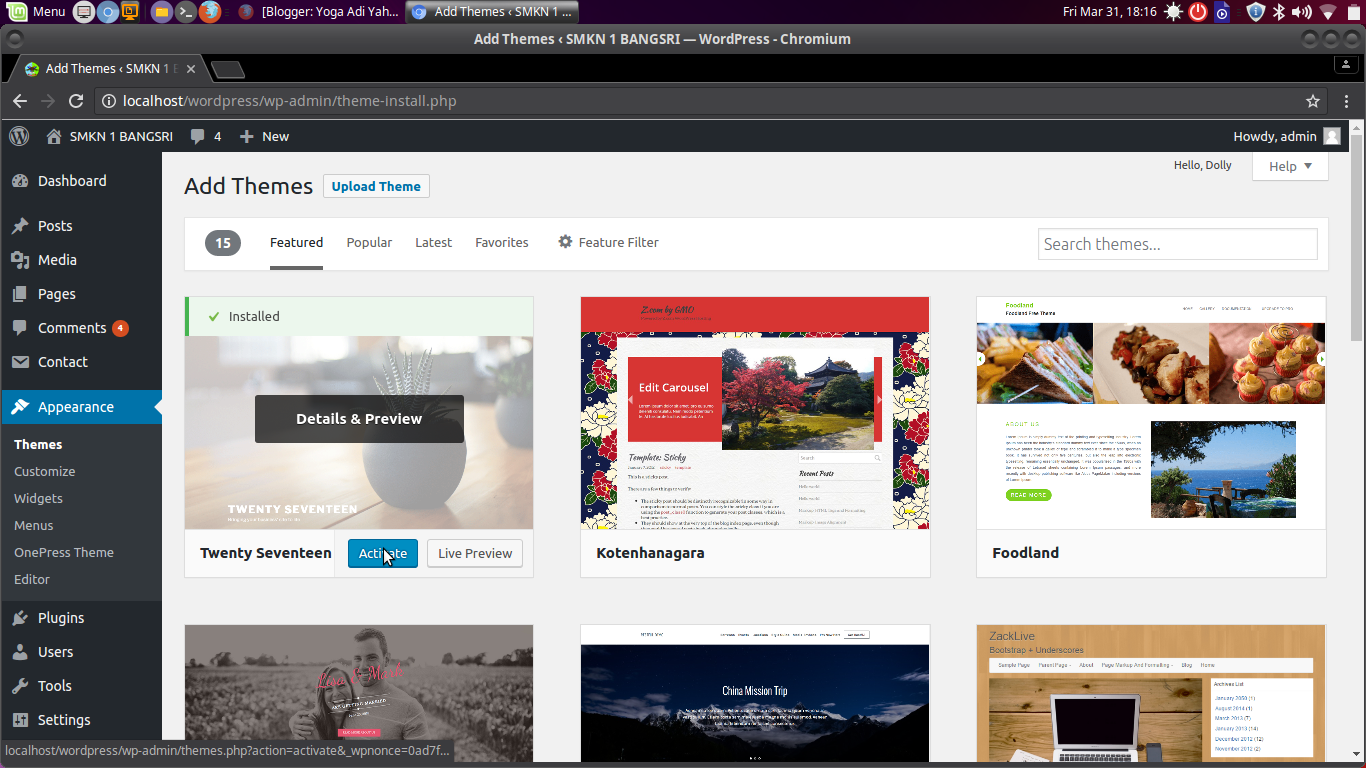Open the comments bubble showing 4
The width and height of the screenshot is (1366, 768).
(x=206, y=136)
